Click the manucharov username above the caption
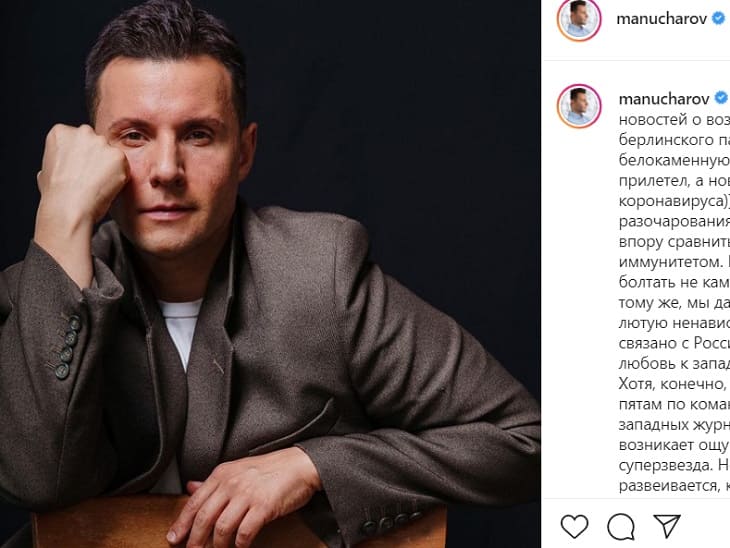 (663, 99)
